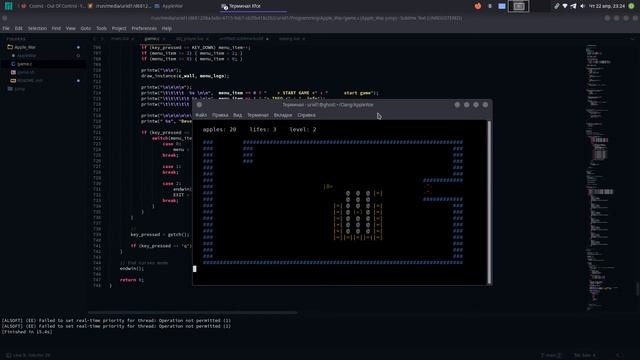Click the date and time clock
Viewport: 640px width, 360px height.
tap(607, 6)
